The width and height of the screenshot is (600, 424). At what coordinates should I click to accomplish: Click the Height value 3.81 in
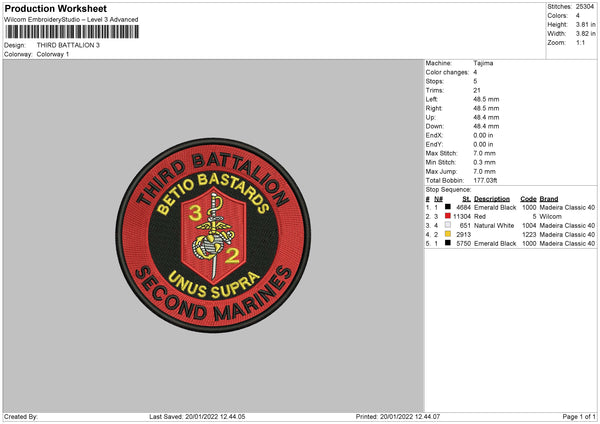click(585, 24)
